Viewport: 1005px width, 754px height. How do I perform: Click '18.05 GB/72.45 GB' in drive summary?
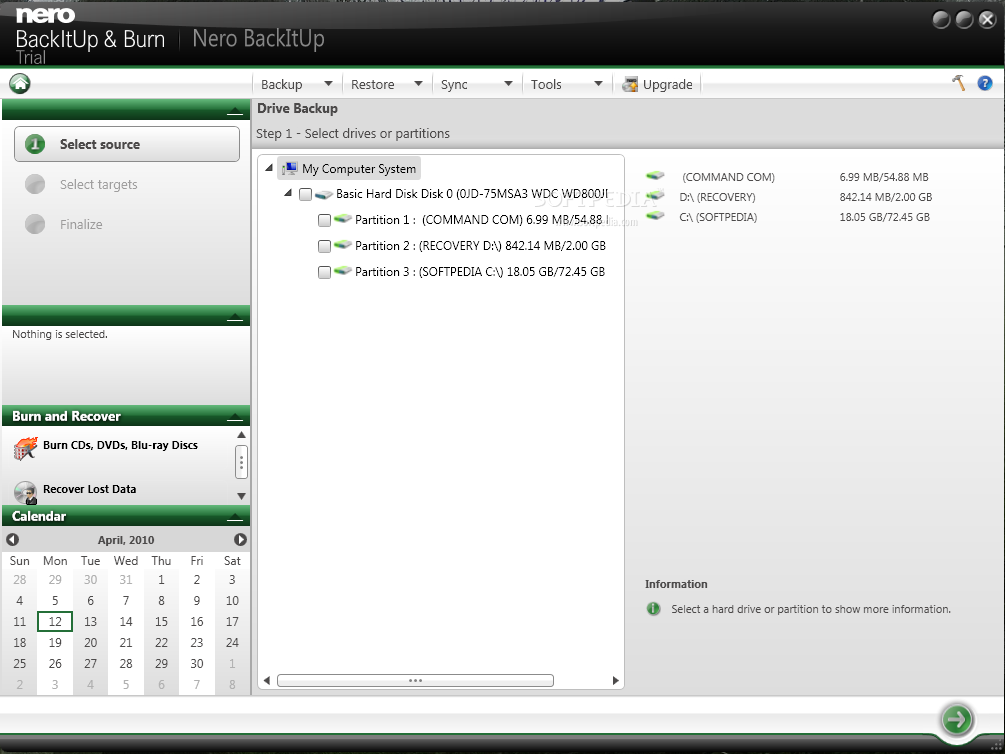click(885, 217)
